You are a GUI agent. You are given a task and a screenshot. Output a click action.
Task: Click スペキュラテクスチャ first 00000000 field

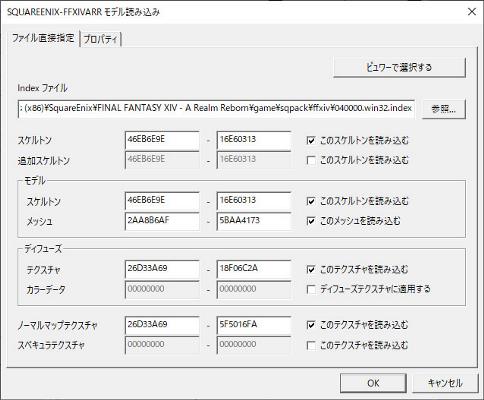pyautogui.click(x=162, y=345)
